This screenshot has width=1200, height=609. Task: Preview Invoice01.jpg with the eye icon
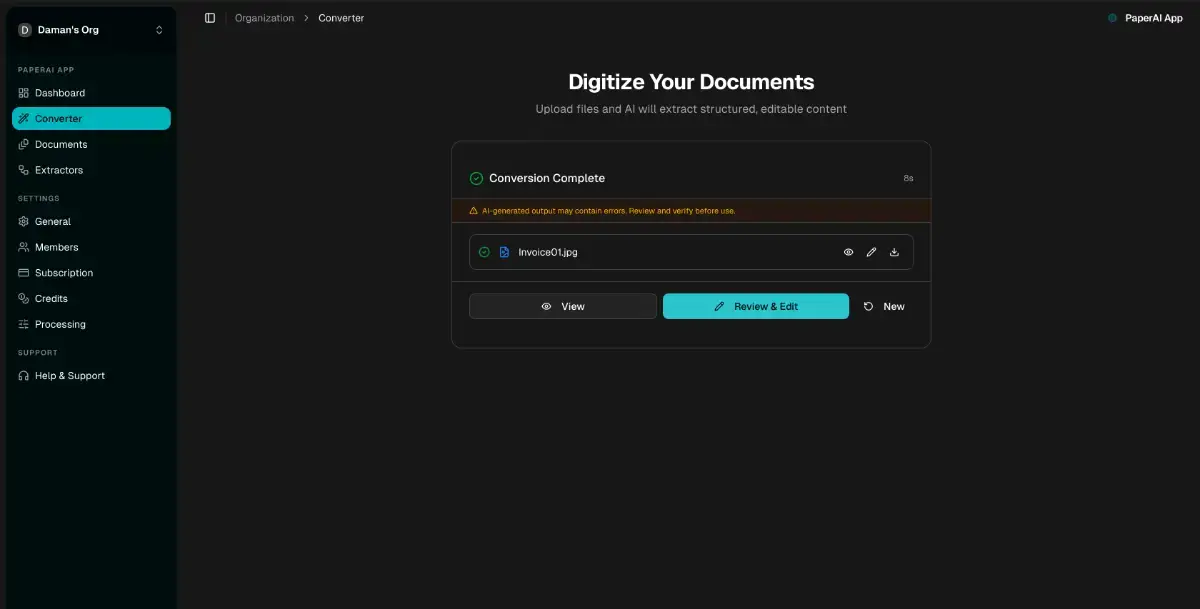849,252
